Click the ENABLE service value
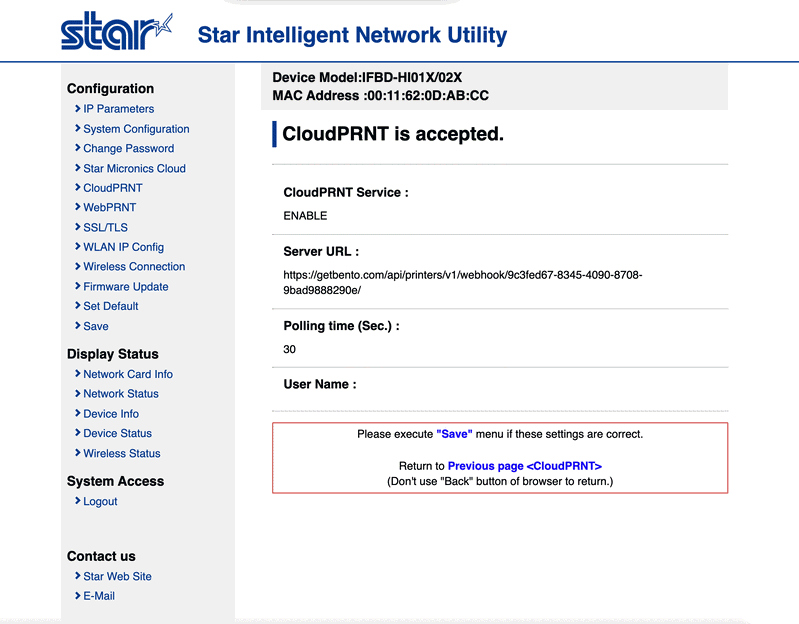Screen dimensions: 799x624 (x=305, y=216)
